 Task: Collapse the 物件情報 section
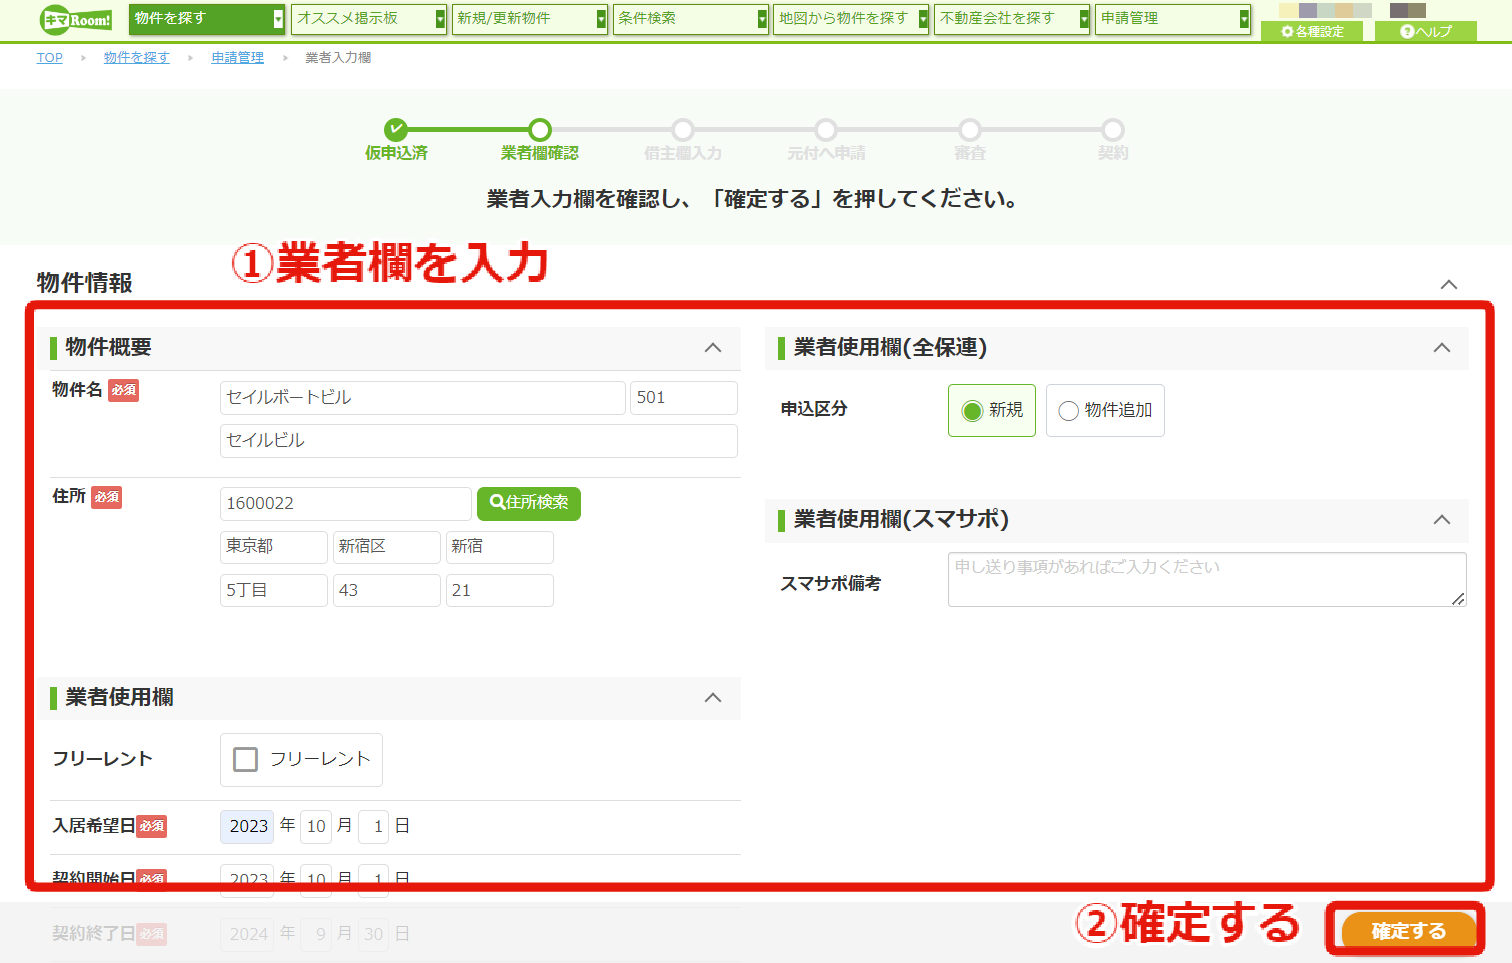pos(1449,285)
